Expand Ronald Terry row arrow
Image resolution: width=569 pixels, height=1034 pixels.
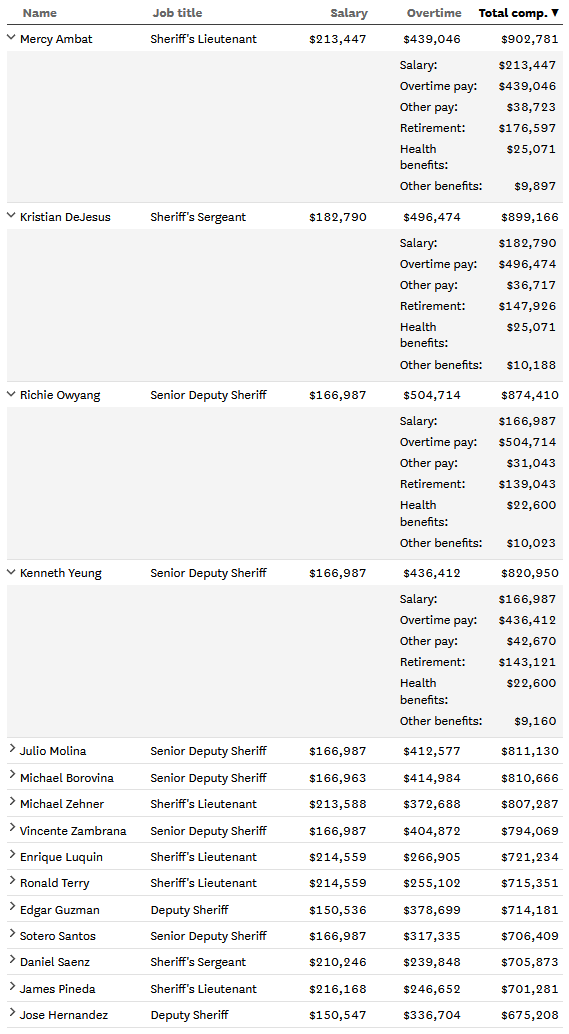(x=12, y=880)
